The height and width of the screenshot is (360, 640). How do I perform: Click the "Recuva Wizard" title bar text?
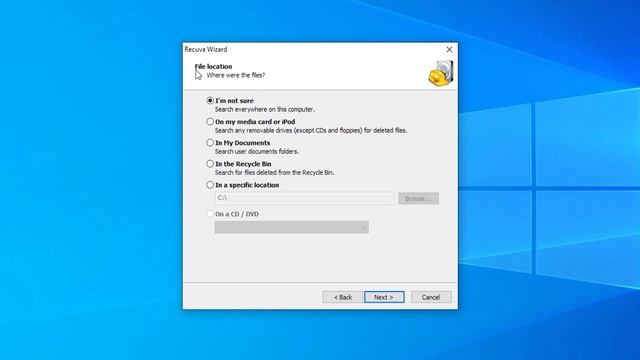tap(206, 49)
